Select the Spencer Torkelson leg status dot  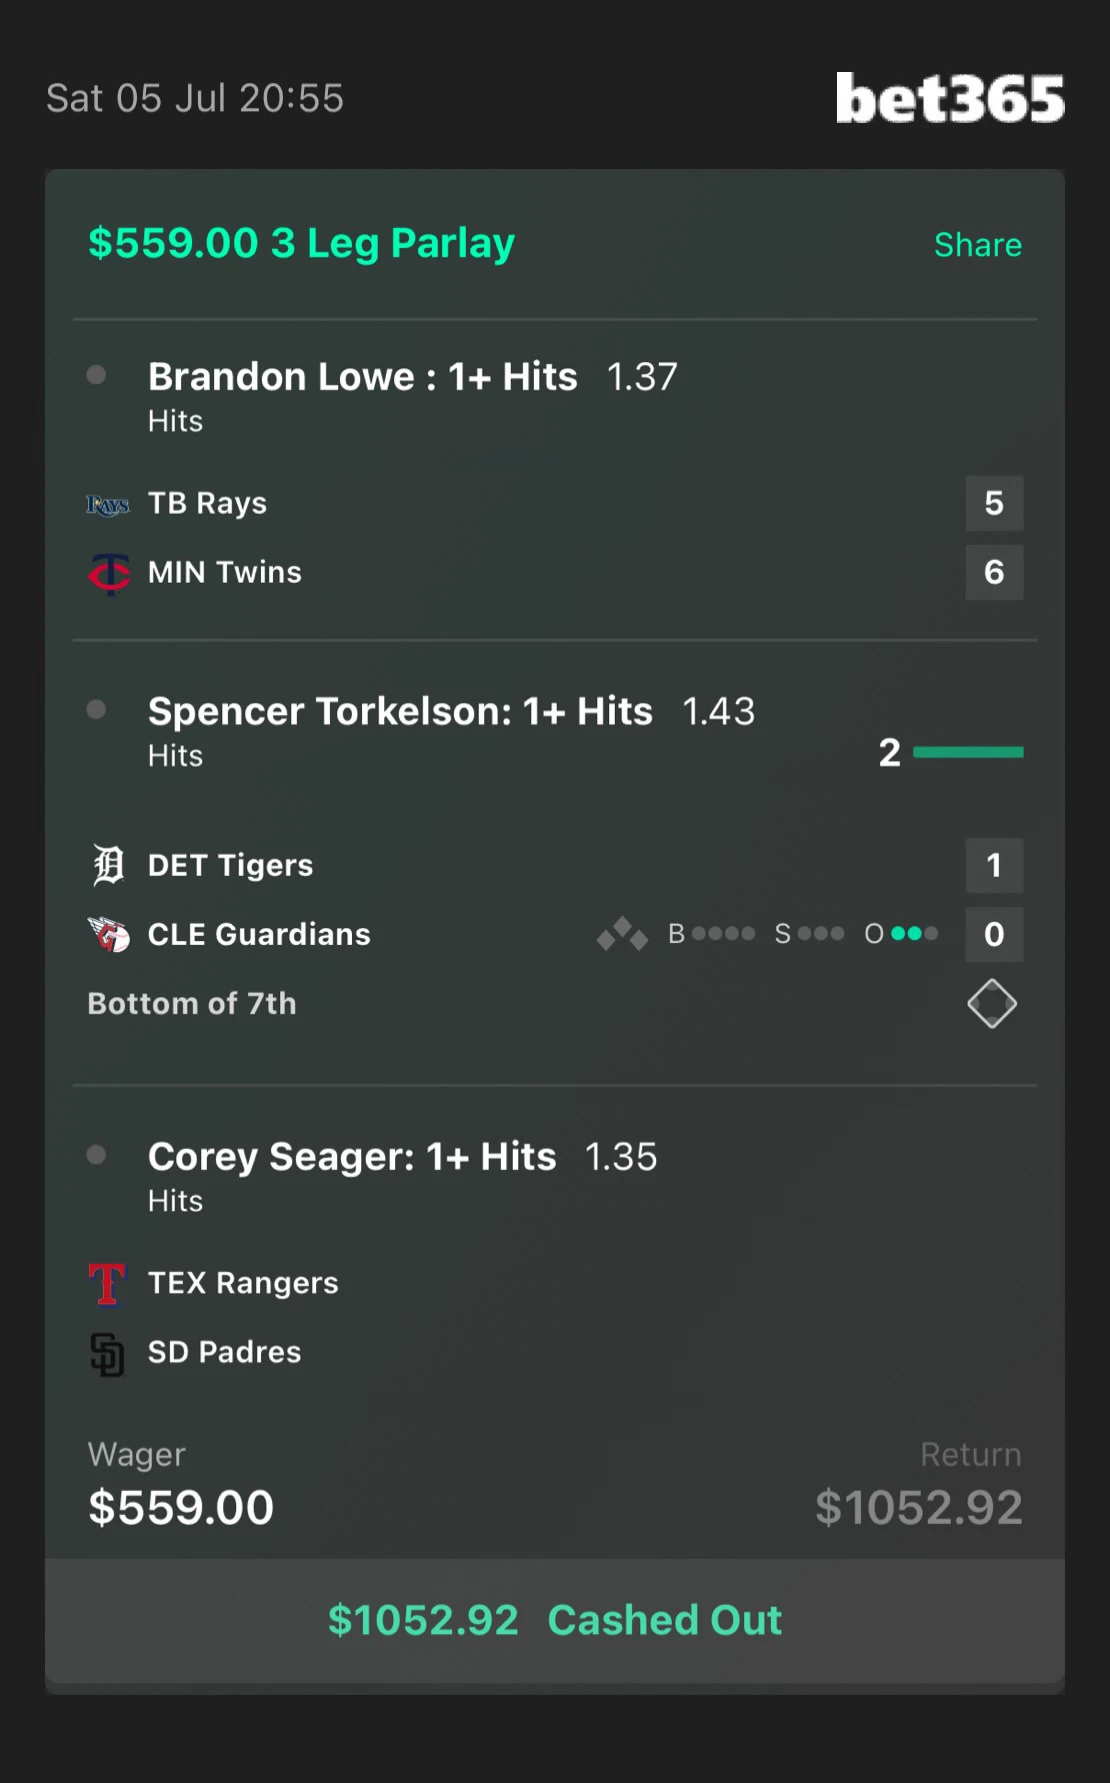tap(96, 709)
